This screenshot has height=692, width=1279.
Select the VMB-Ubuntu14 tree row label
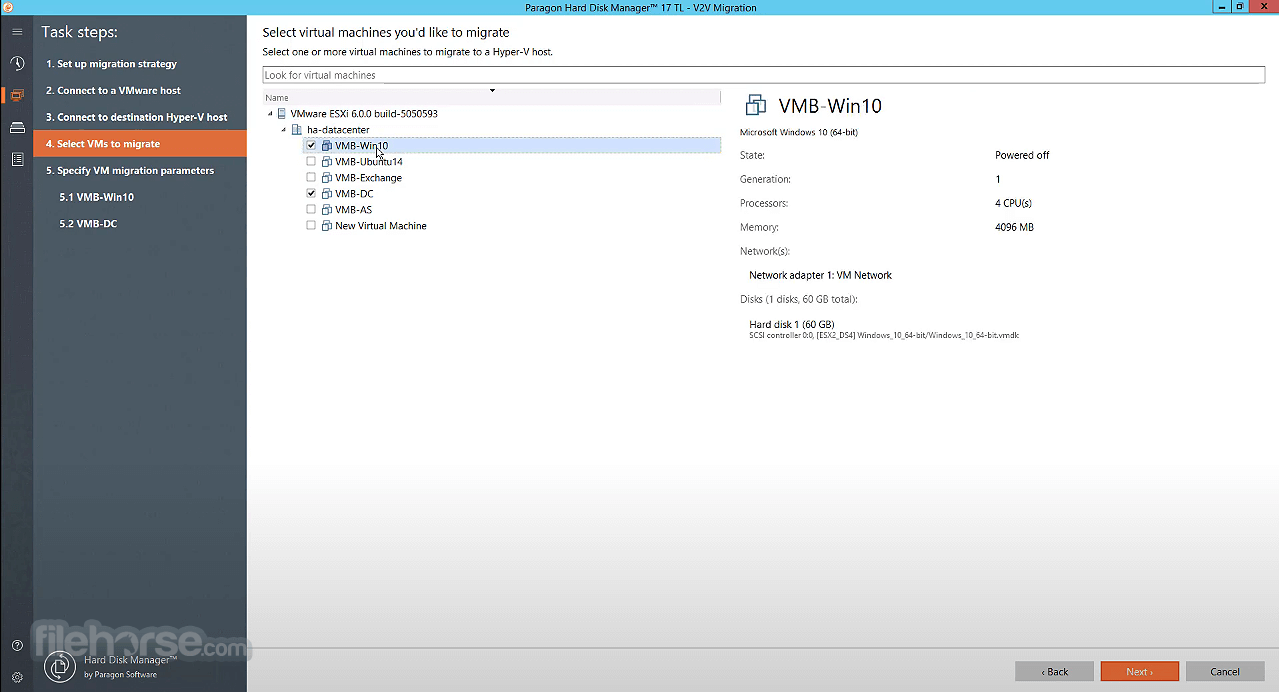369,162
